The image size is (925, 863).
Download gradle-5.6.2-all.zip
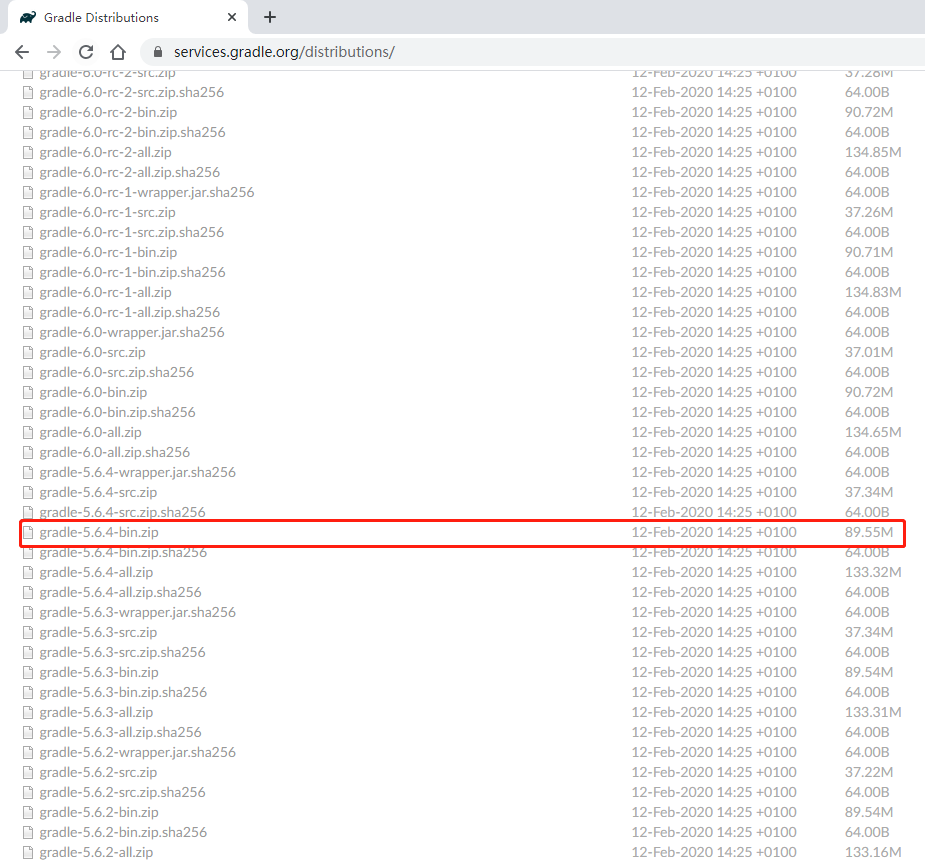[96, 852]
